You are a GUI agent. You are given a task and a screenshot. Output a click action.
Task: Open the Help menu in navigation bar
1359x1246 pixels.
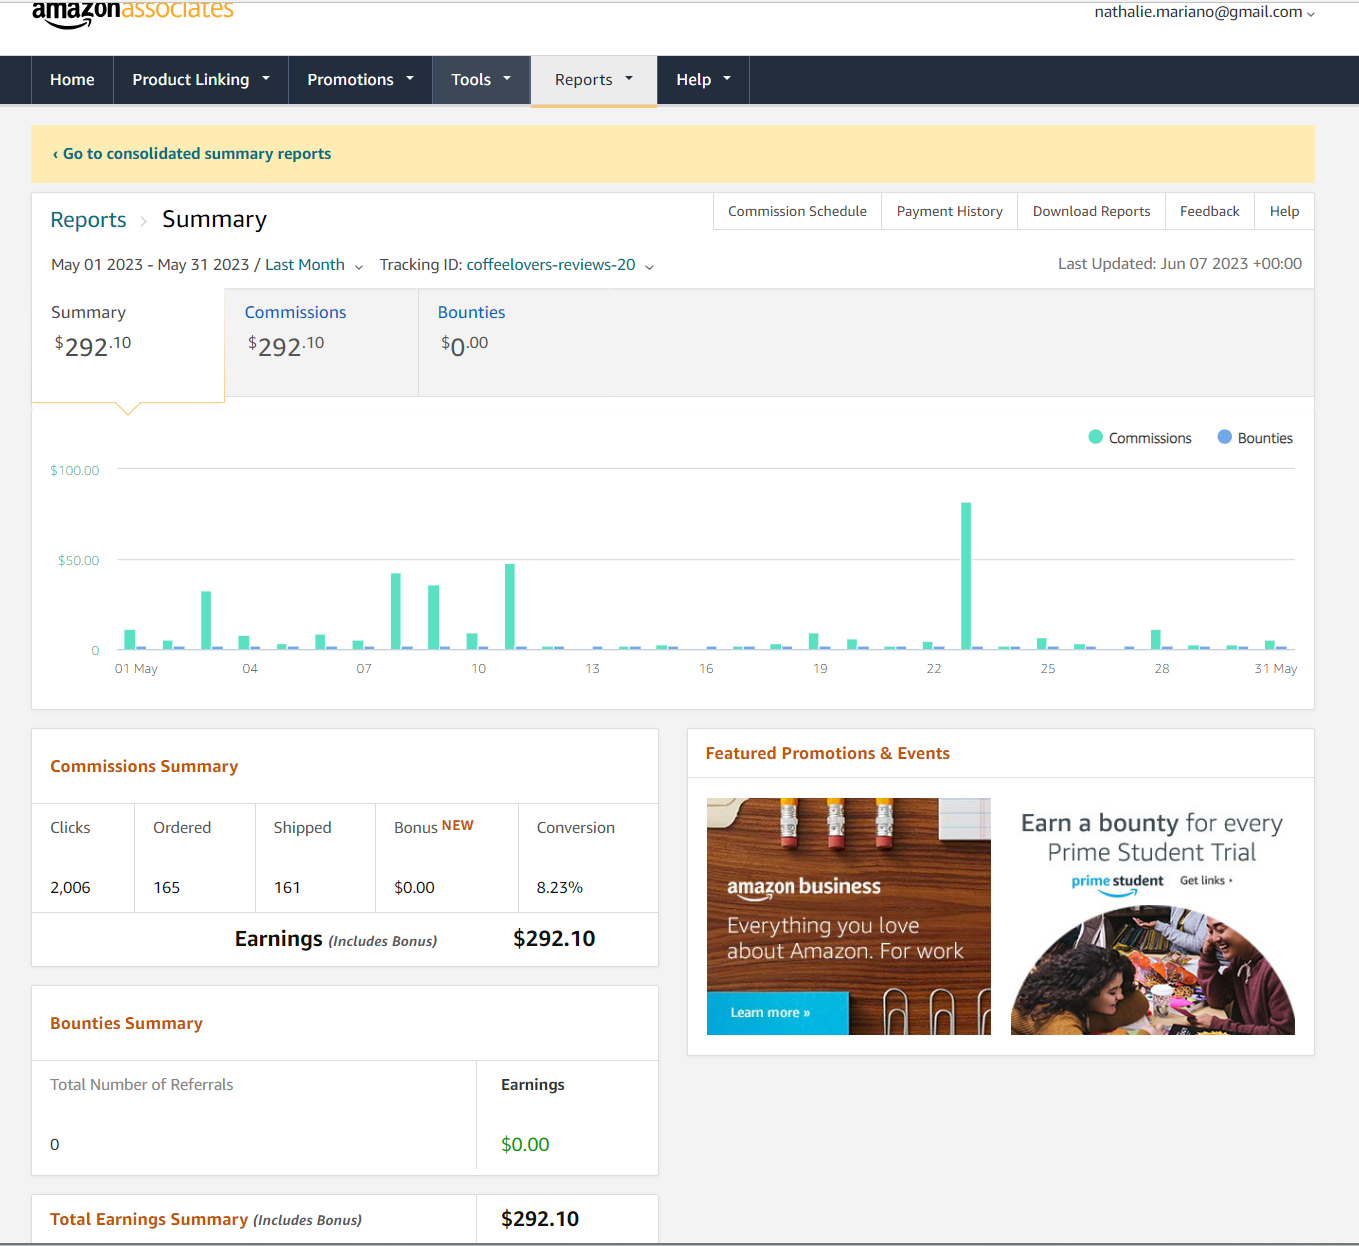coord(703,80)
